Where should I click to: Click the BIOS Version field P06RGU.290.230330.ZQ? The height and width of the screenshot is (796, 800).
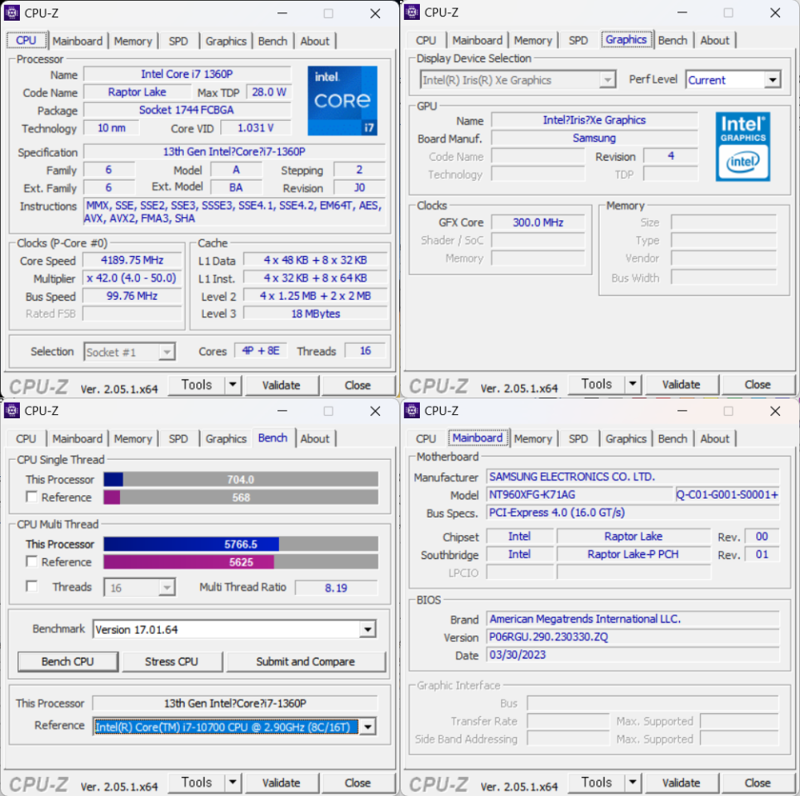click(633, 637)
